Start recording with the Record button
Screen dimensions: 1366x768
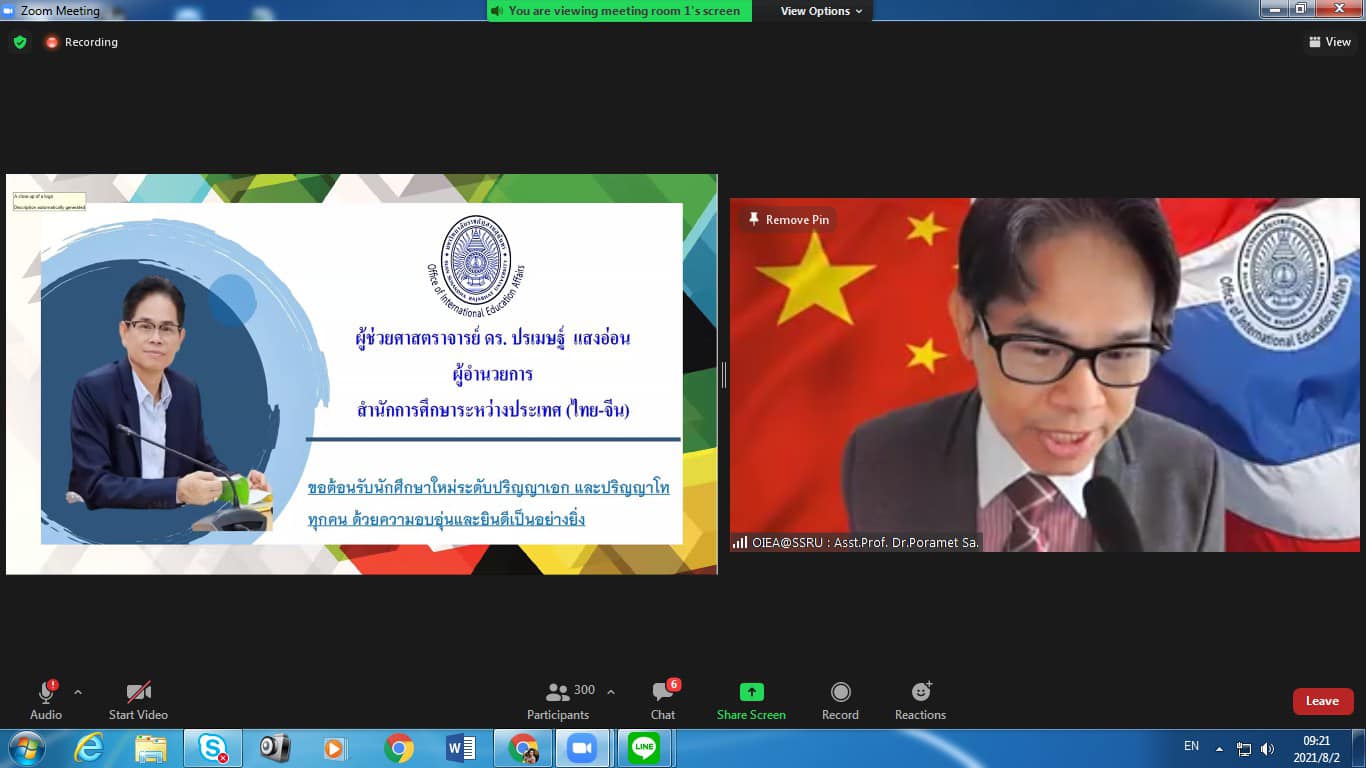840,700
